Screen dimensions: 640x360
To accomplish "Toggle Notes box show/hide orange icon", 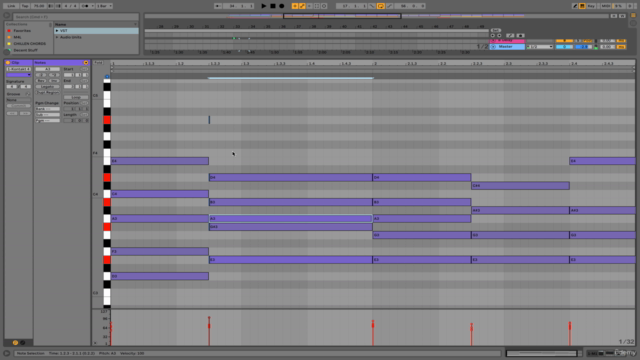I will point(86,62).
